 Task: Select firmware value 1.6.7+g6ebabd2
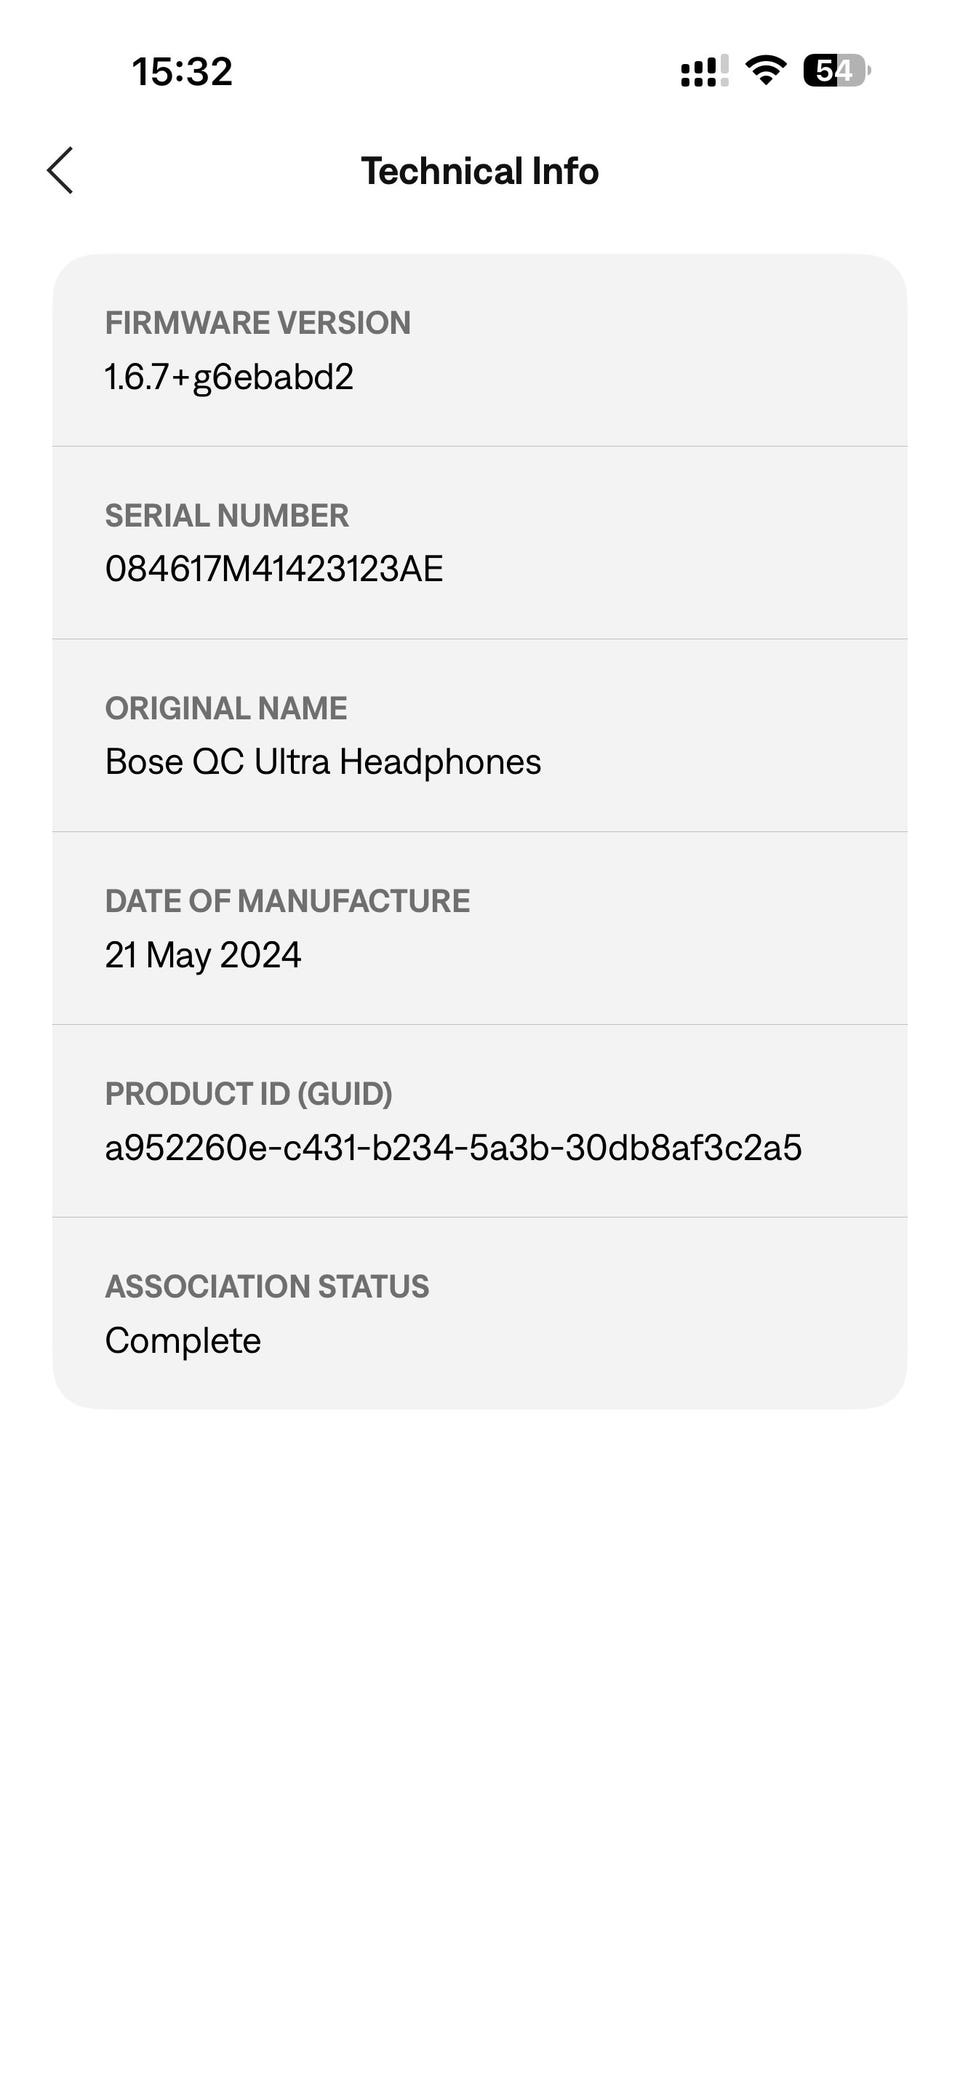pos(229,377)
